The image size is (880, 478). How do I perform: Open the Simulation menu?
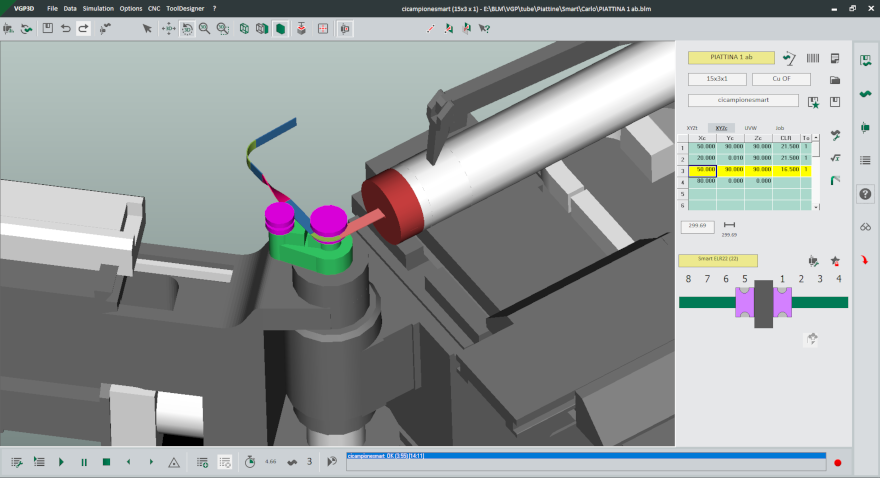(x=98, y=7)
